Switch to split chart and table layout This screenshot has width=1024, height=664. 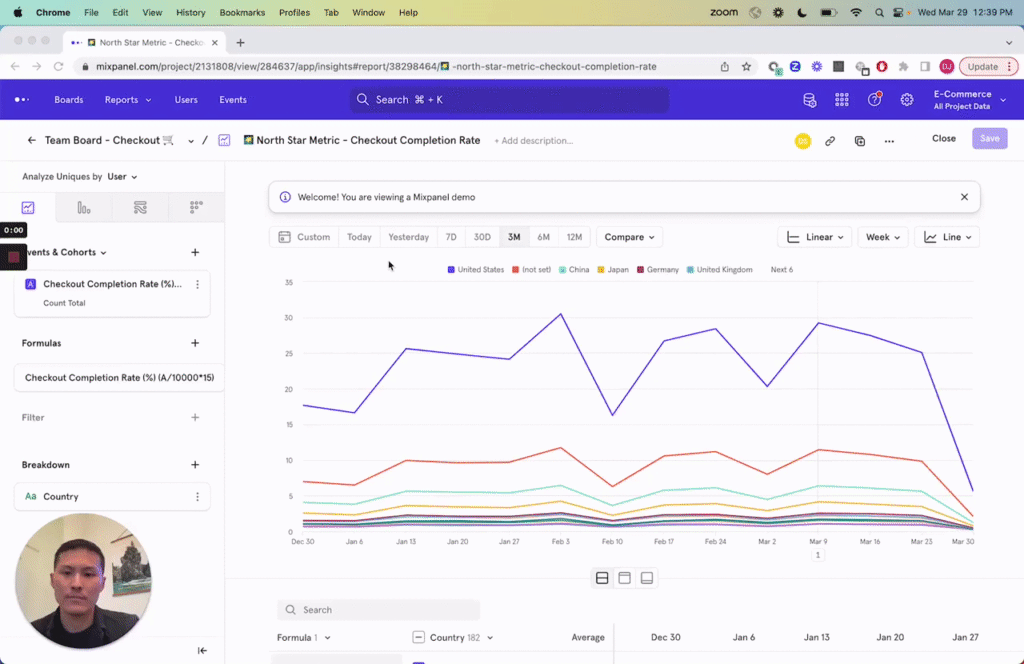click(x=602, y=578)
